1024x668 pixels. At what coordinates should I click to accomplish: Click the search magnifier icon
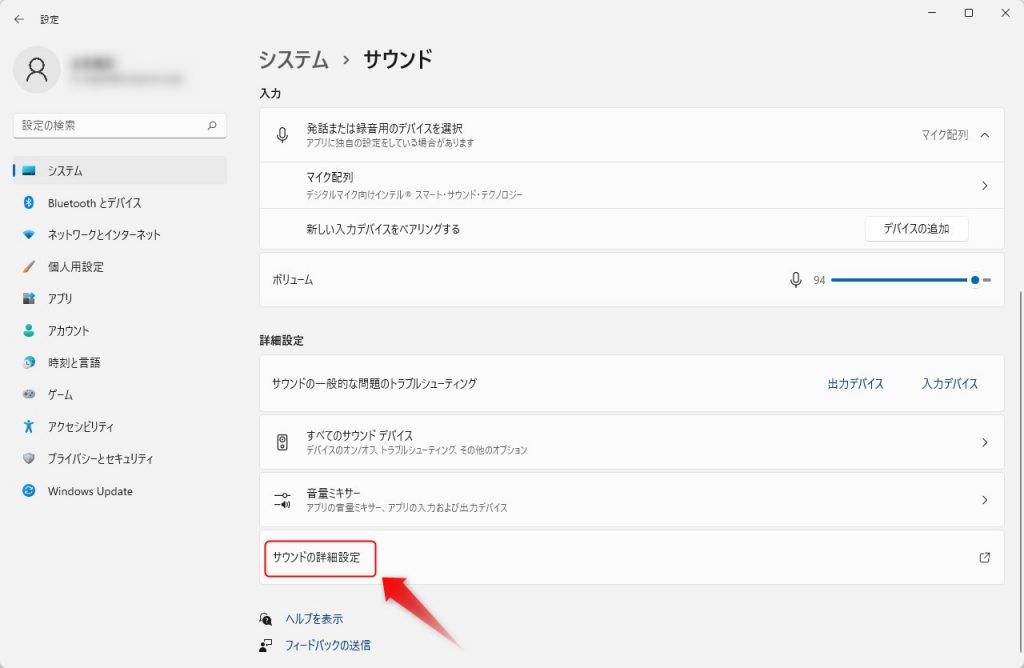pos(212,125)
